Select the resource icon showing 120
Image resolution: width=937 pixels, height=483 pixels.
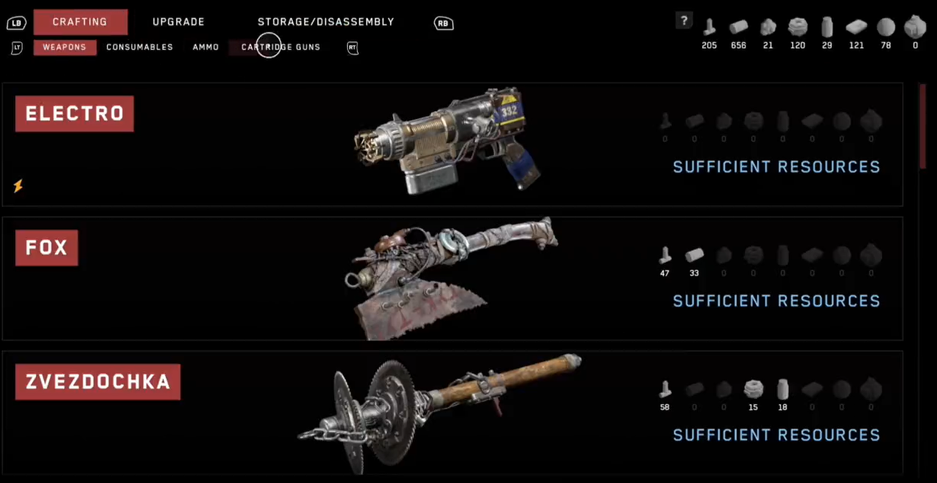798,27
